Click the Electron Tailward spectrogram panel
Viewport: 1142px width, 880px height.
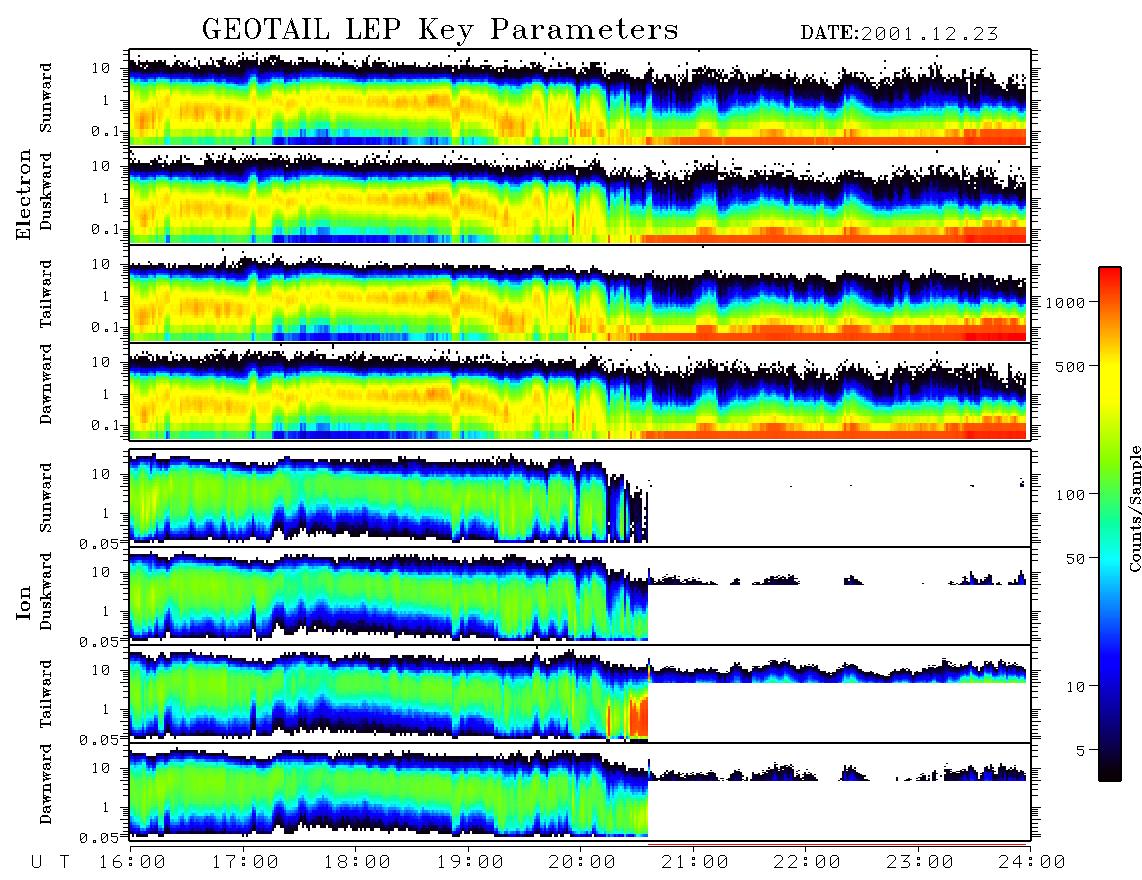tap(580, 294)
